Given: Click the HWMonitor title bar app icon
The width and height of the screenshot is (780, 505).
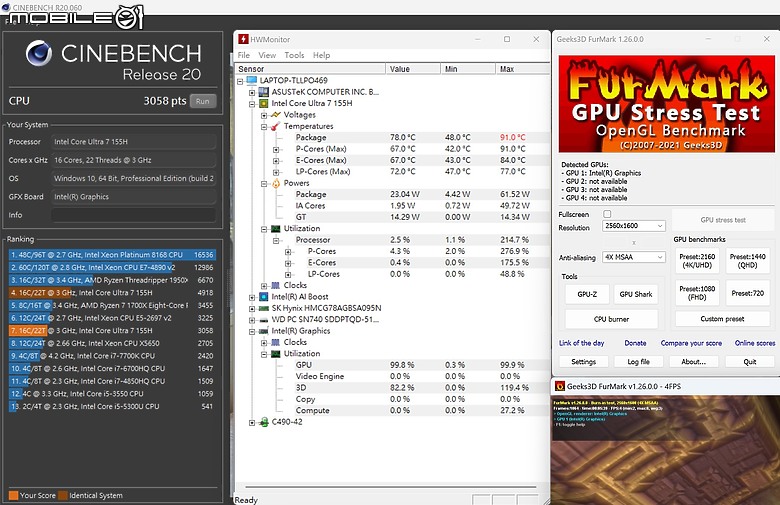Looking at the screenshot, I should [x=243, y=39].
